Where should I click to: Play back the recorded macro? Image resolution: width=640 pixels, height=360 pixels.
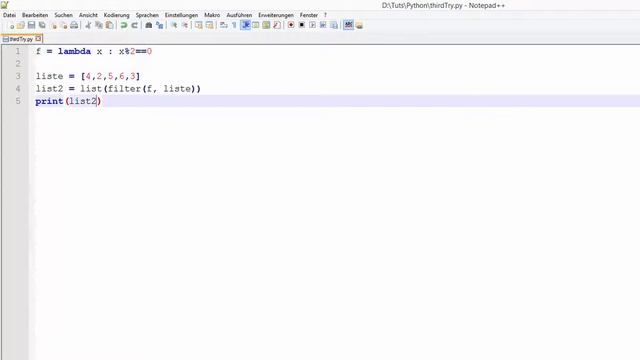tap(312, 25)
